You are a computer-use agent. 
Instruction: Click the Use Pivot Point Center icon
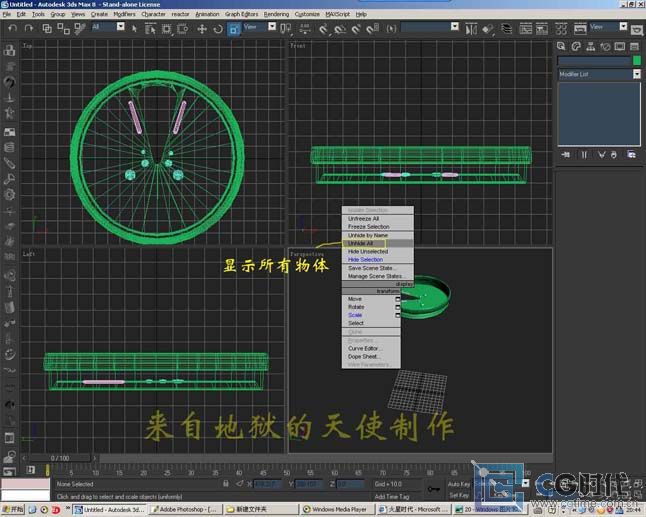click(x=285, y=28)
